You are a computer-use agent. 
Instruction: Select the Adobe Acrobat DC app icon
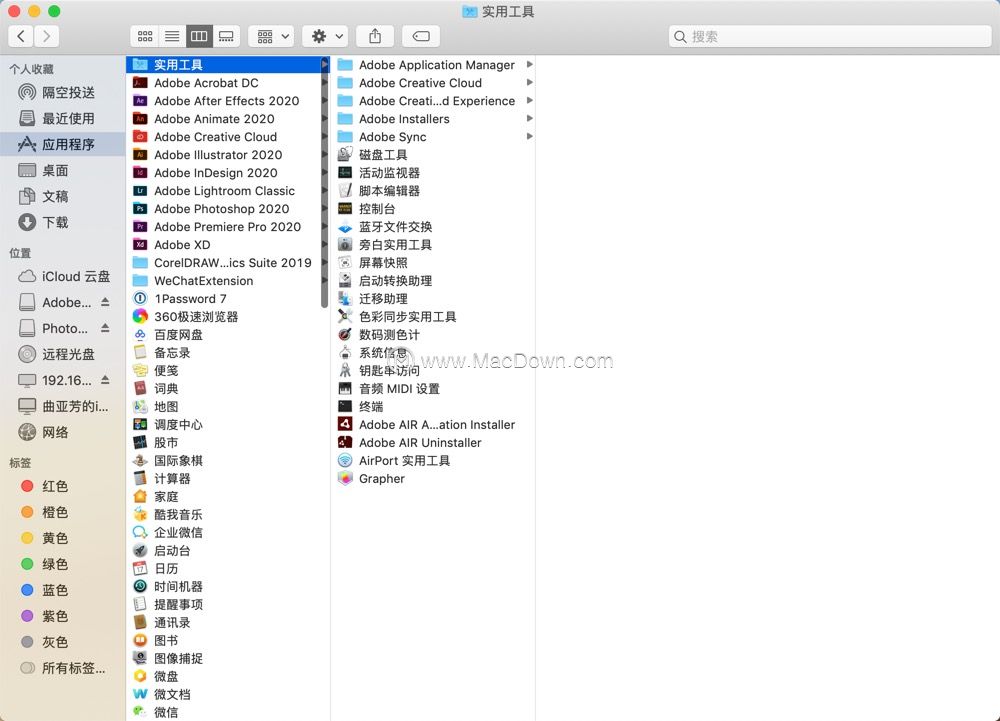tap(140, 83)
